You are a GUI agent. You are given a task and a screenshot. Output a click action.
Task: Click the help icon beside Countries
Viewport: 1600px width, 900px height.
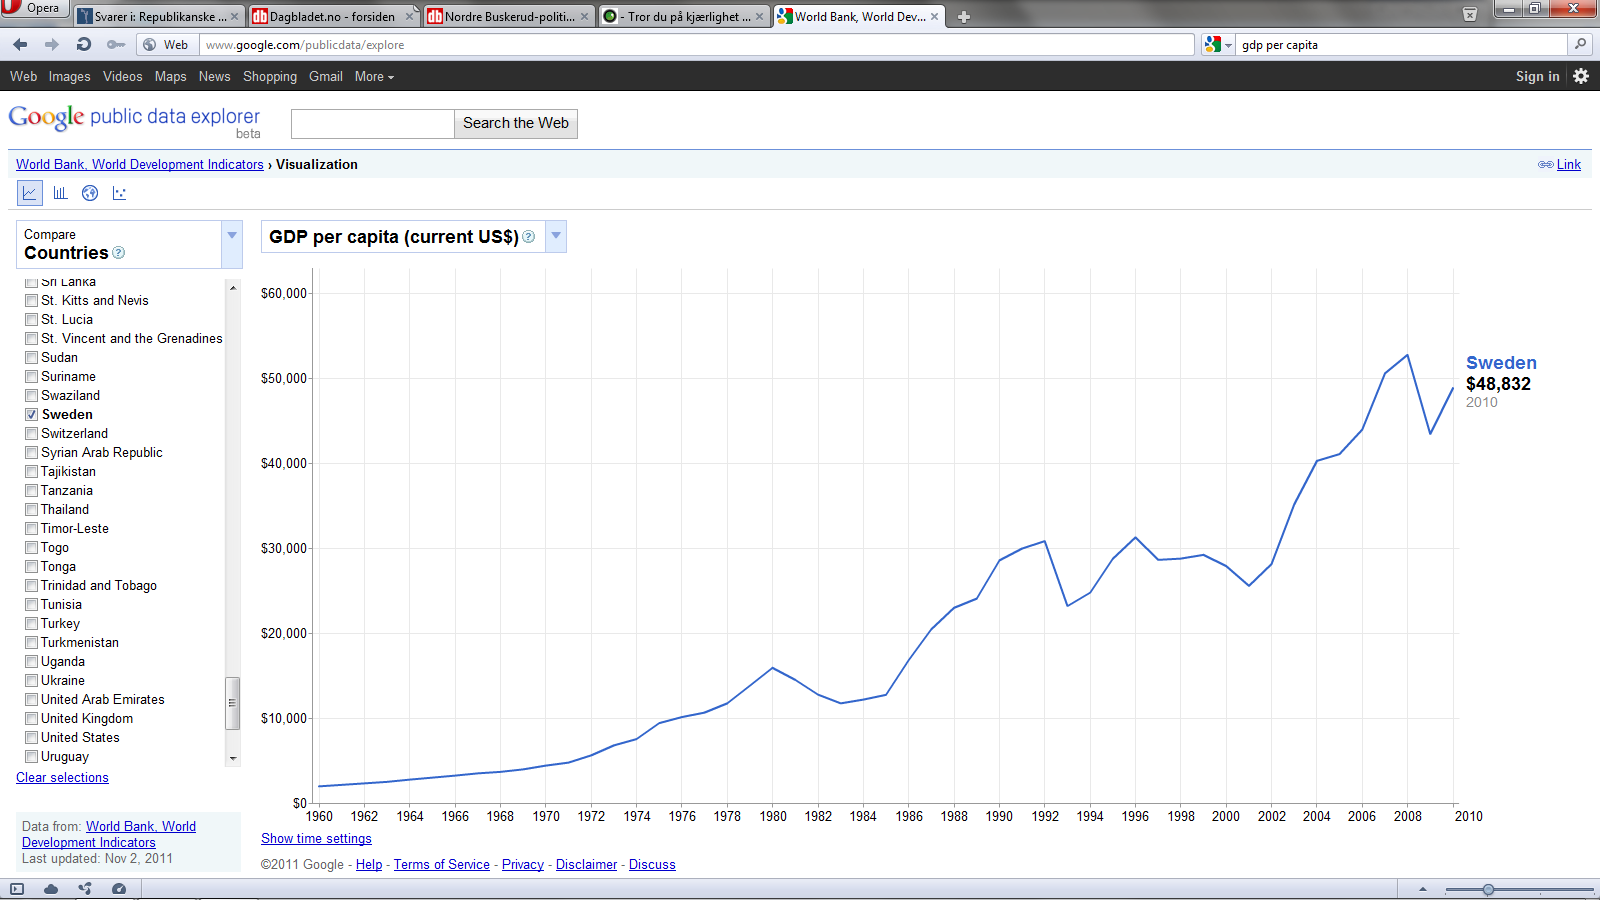coord(119,253)
